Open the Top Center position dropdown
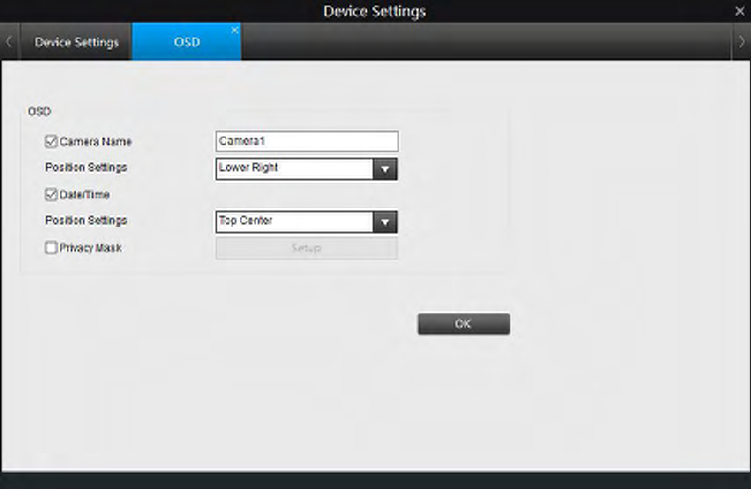The height and width of the screenshot is (489, 751). (x=307, y=222)
